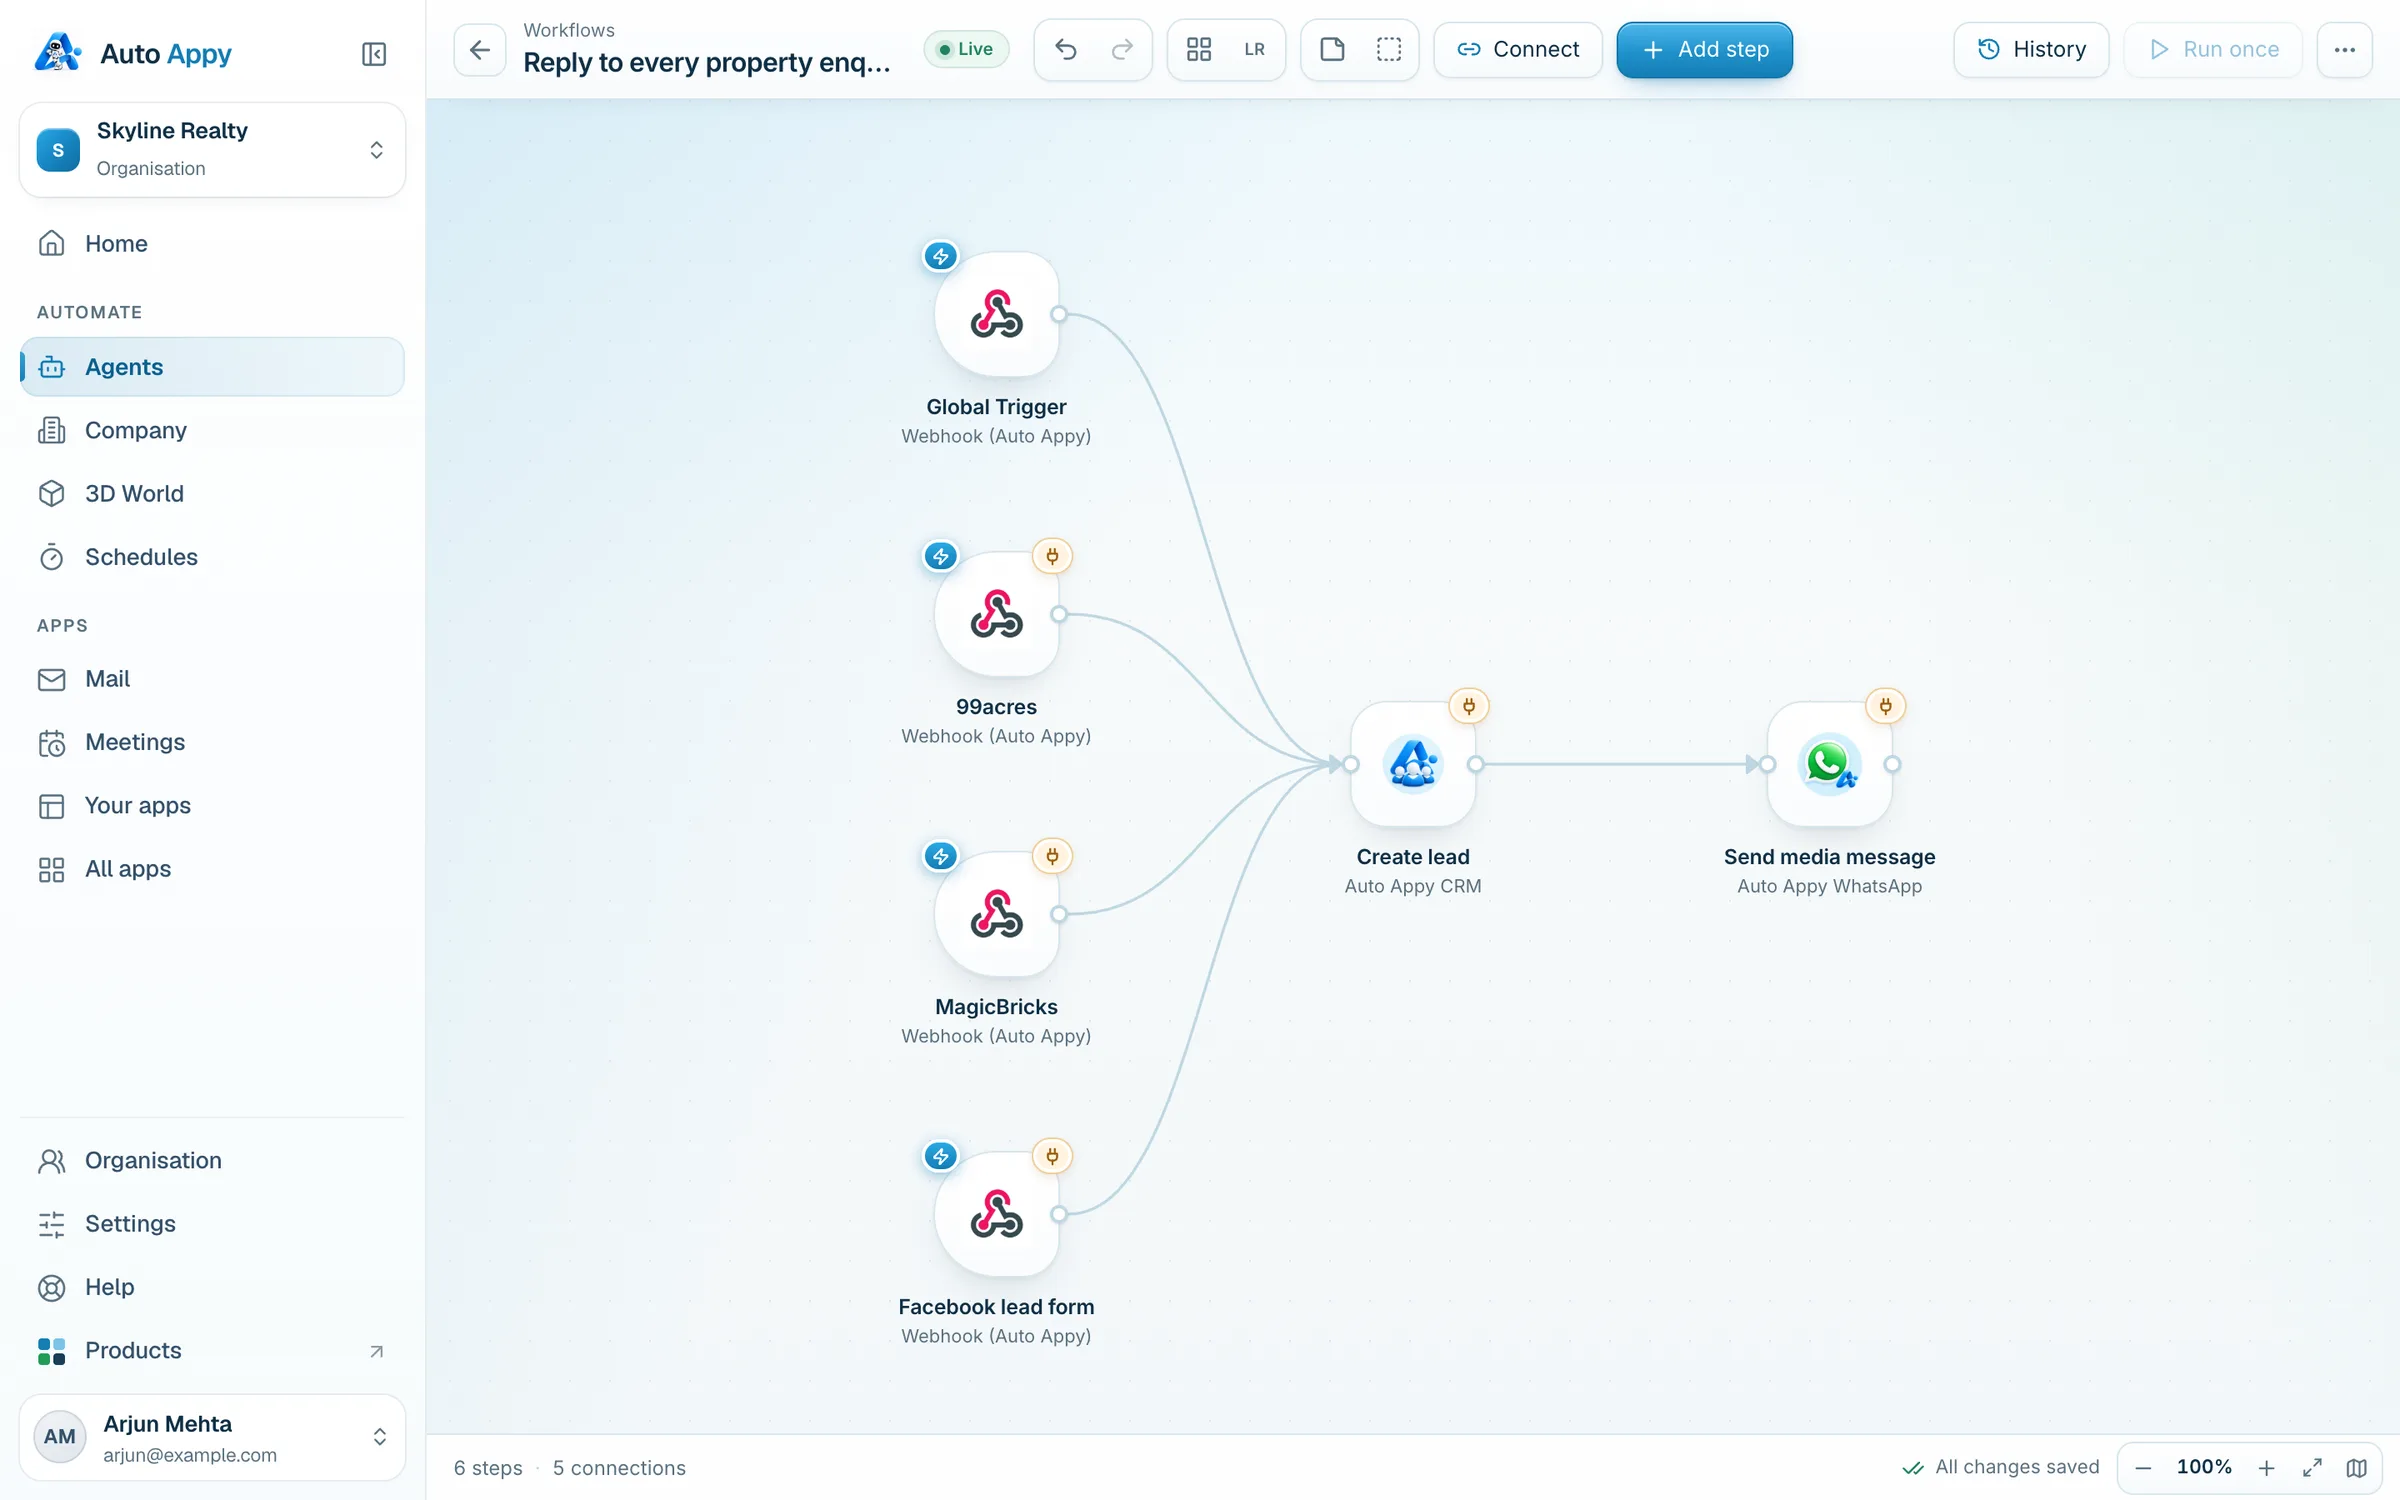The height and width of the screenshot is (1500, 2400).
Task: Expand the Arjun Mehta account menu
Action: tap(212, 1437)
